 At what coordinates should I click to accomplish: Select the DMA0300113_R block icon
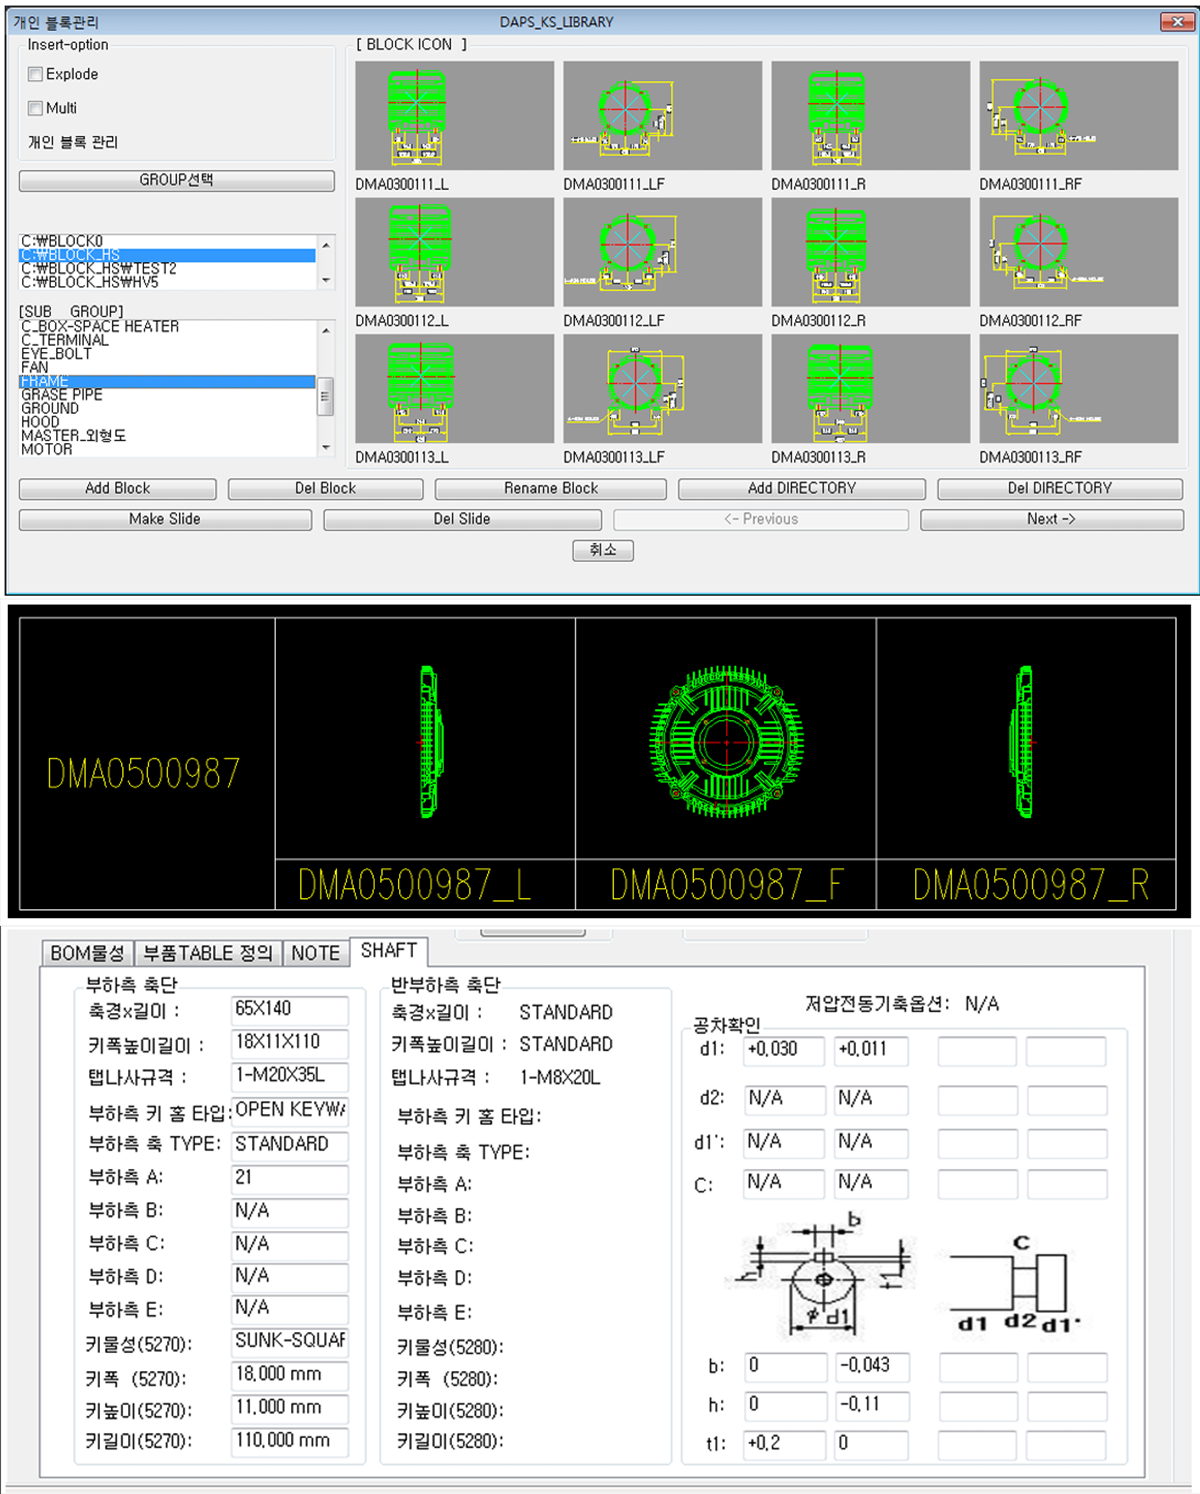[870, 389]
